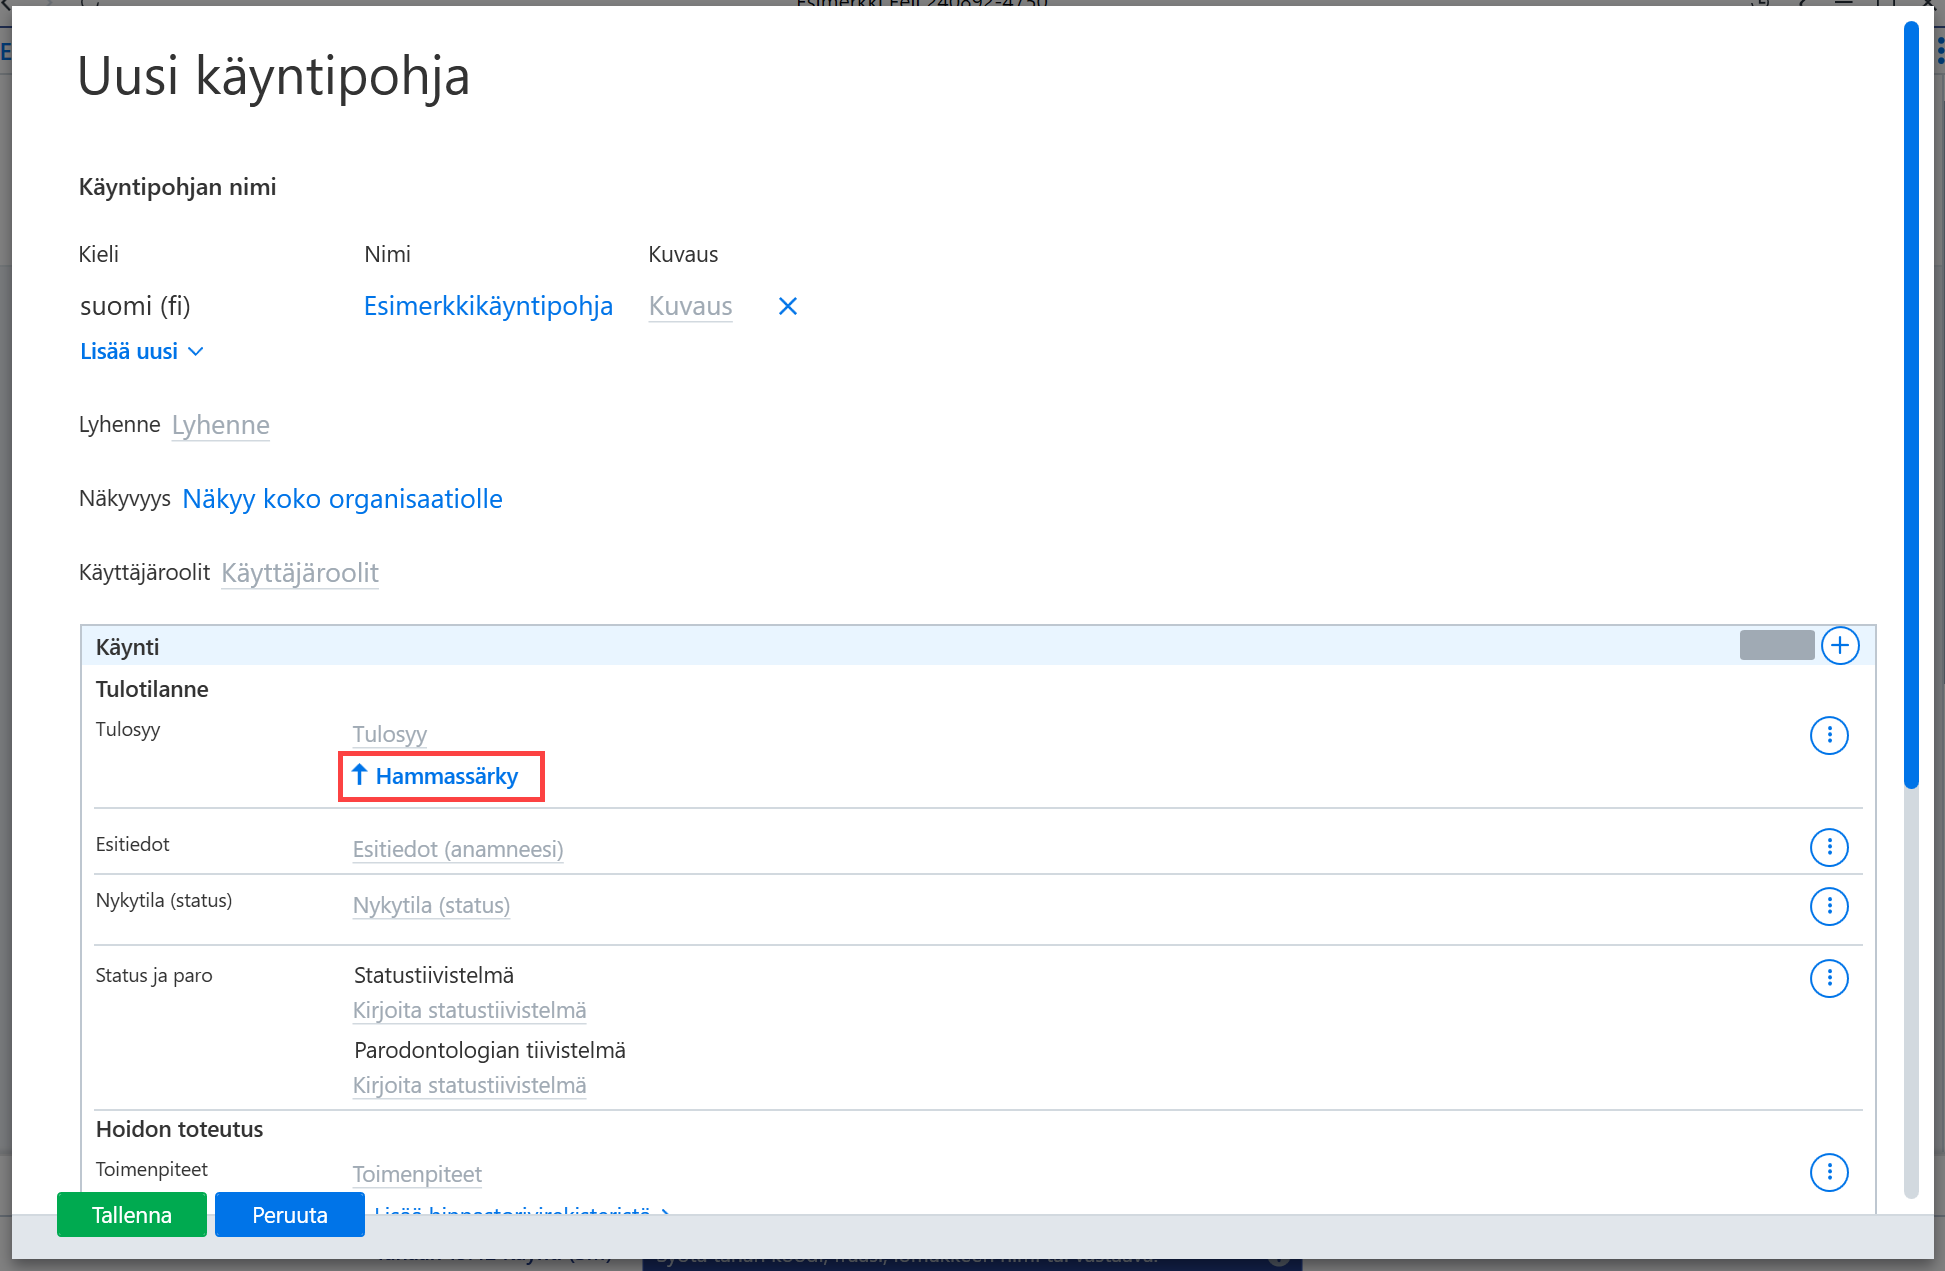Click the Lyhenne abbreviation field

(x=220, y=425)
